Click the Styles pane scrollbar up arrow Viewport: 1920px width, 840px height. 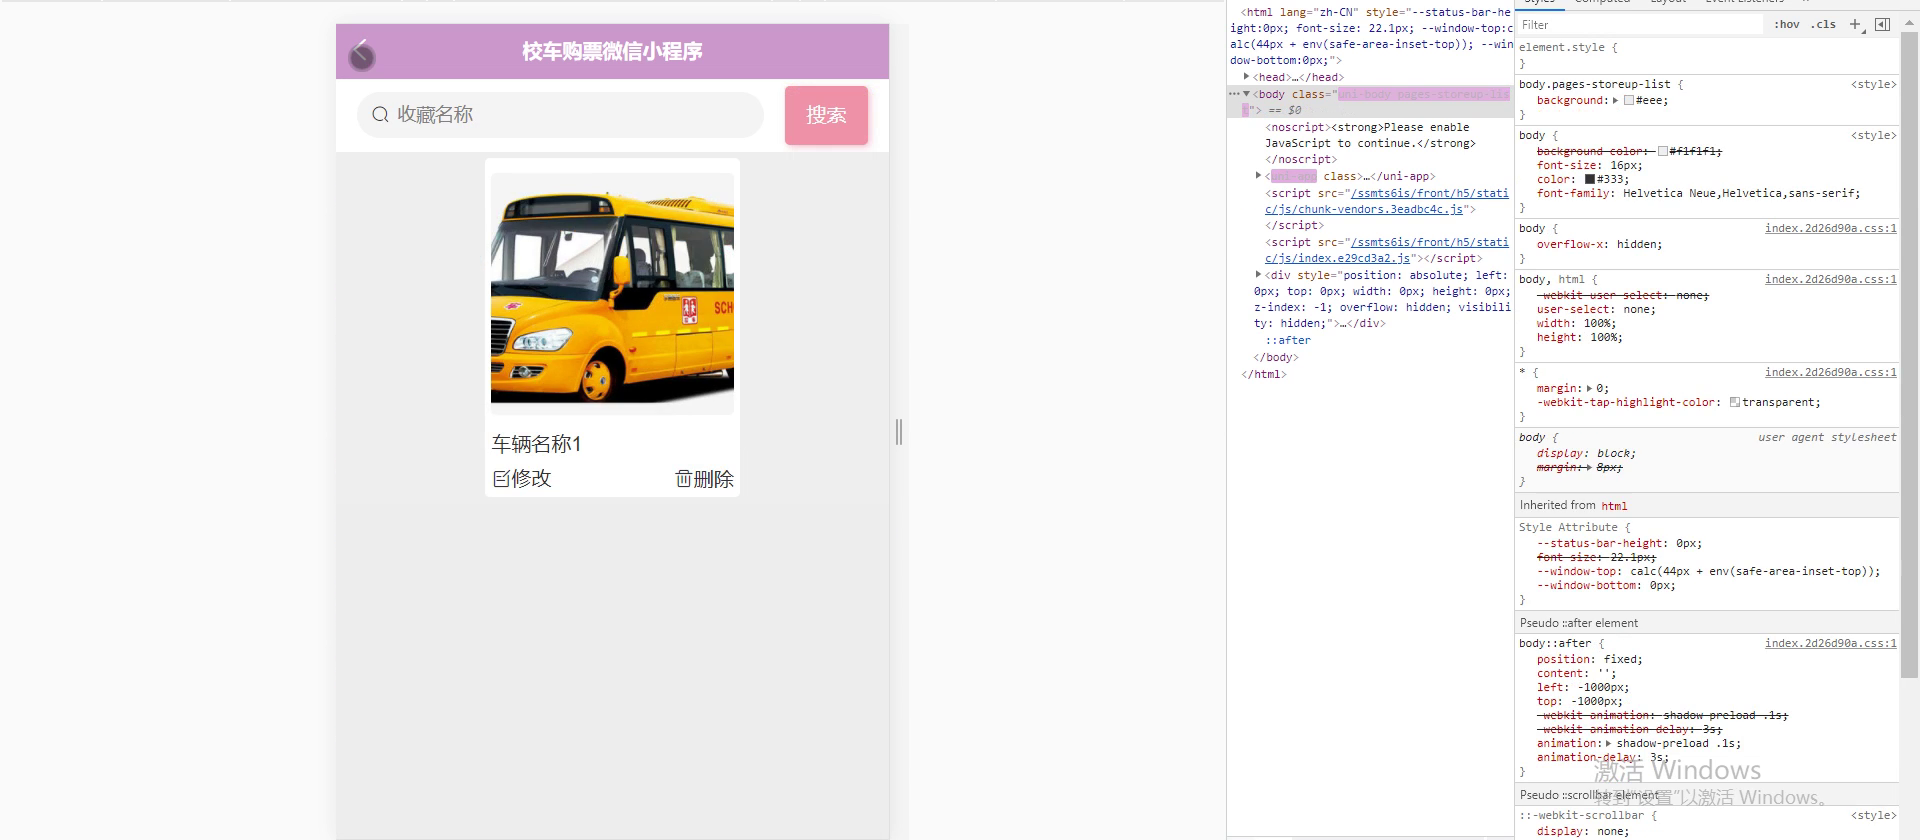pyautogui.click(x=1909, y=25)
